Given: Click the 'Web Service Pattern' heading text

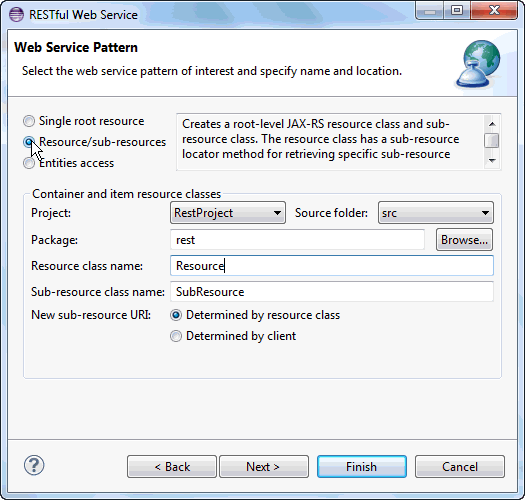Looking at the screenshot, I should coord(76,47).
